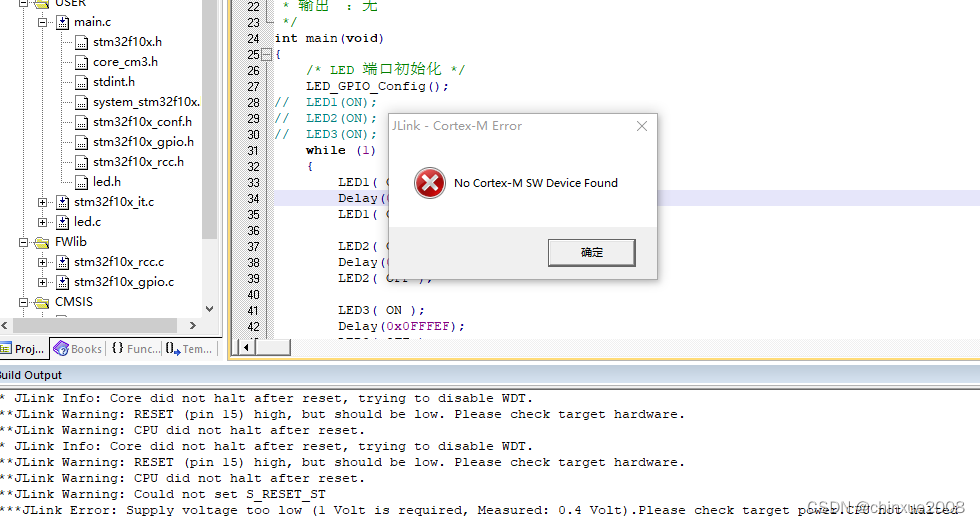The width and height of the screenshot is (980, 523).
Task: Select system_stm32f10x header file icon
Action: click(81, 102)
